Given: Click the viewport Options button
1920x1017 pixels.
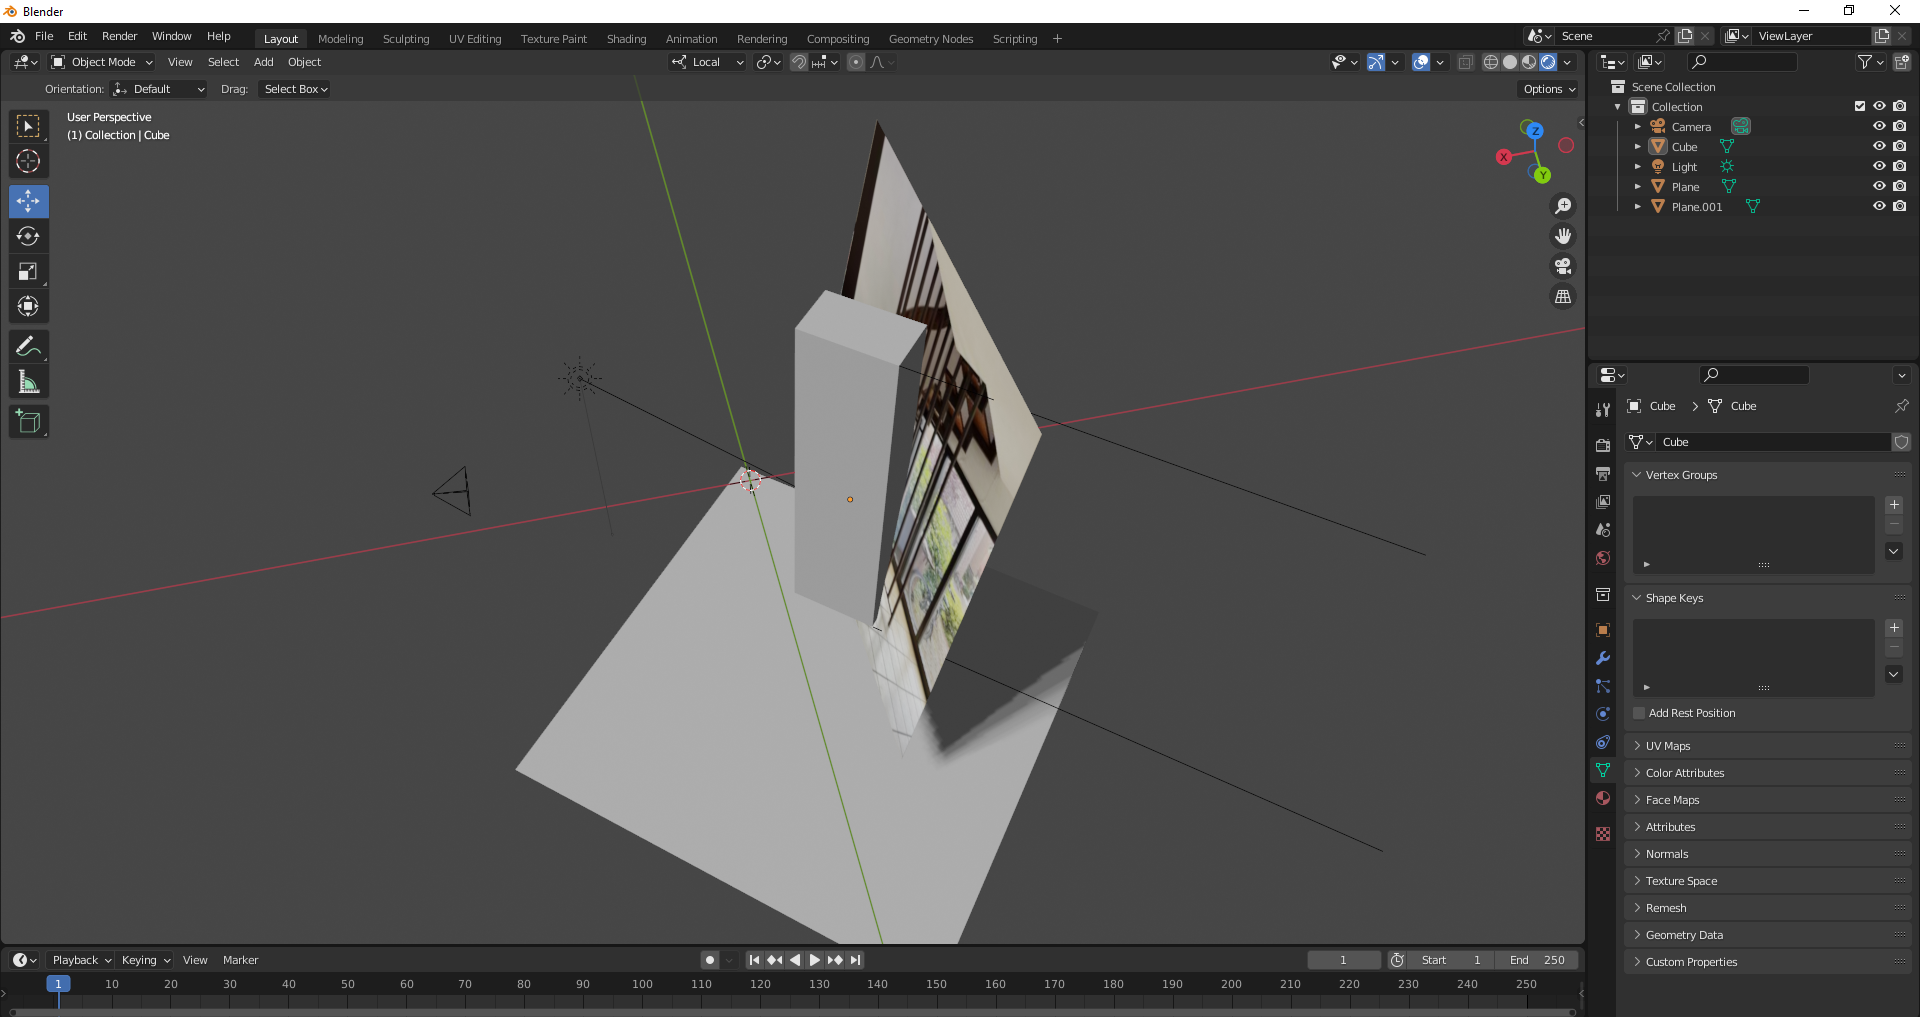Looking at the screenshot, I should pyautogui.click(x=1548, y=89).
